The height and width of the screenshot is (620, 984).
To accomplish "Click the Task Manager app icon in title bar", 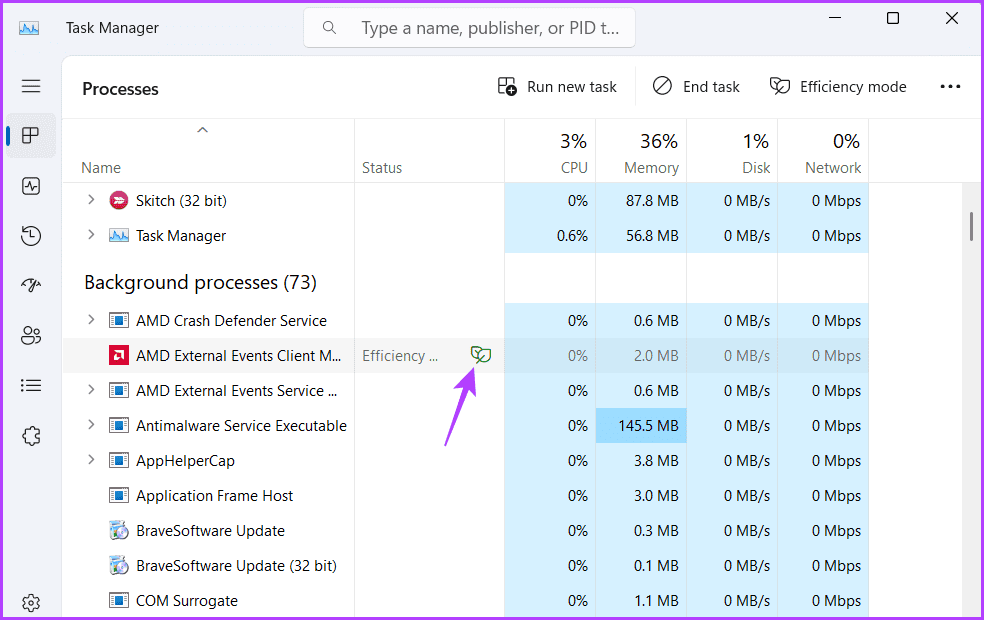I will (29, 28).
